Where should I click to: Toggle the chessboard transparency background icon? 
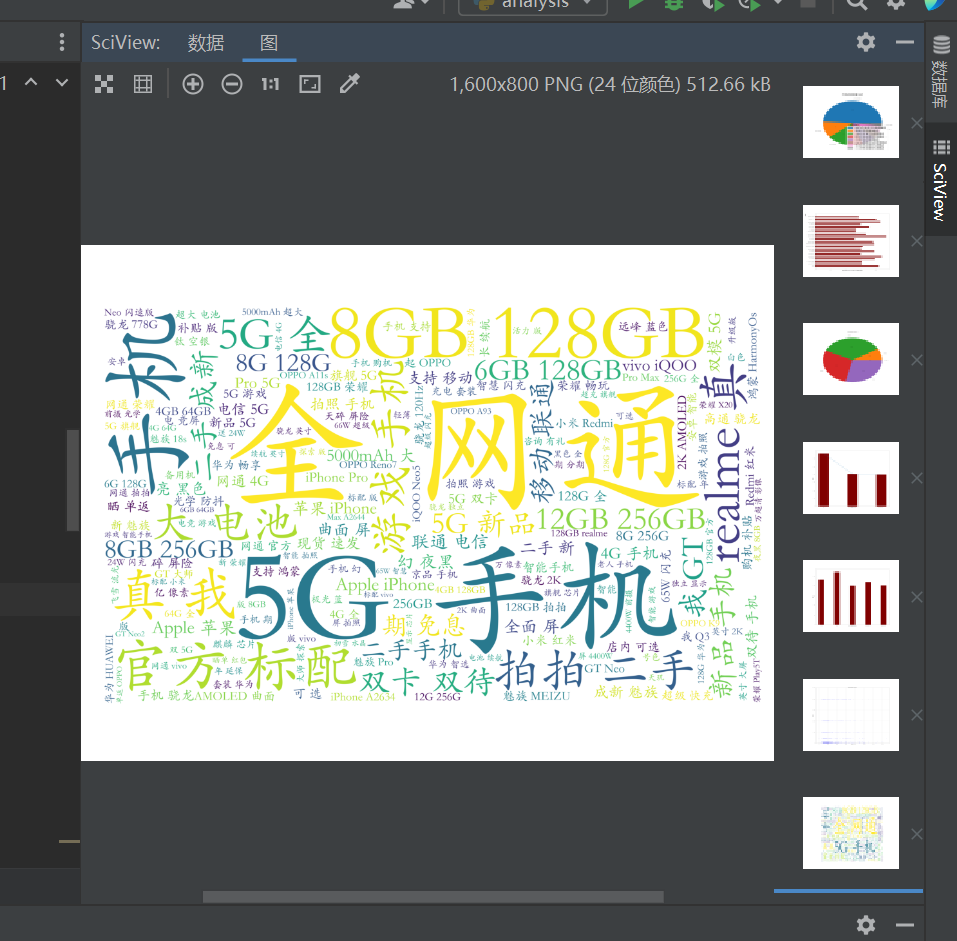(104, 84)
